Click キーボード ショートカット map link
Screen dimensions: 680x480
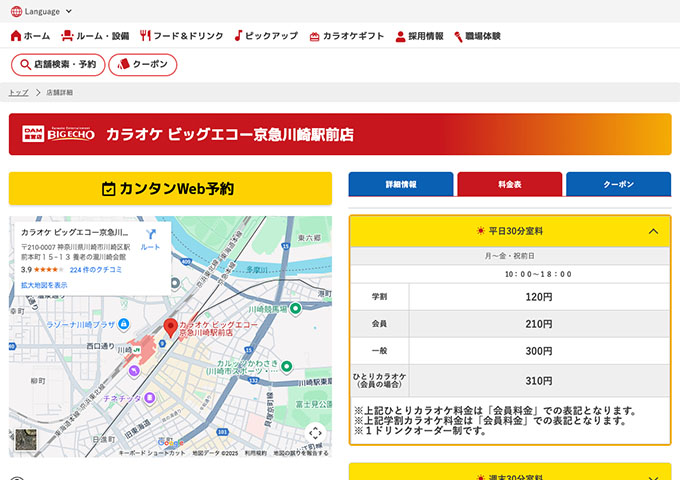(152, 453)
